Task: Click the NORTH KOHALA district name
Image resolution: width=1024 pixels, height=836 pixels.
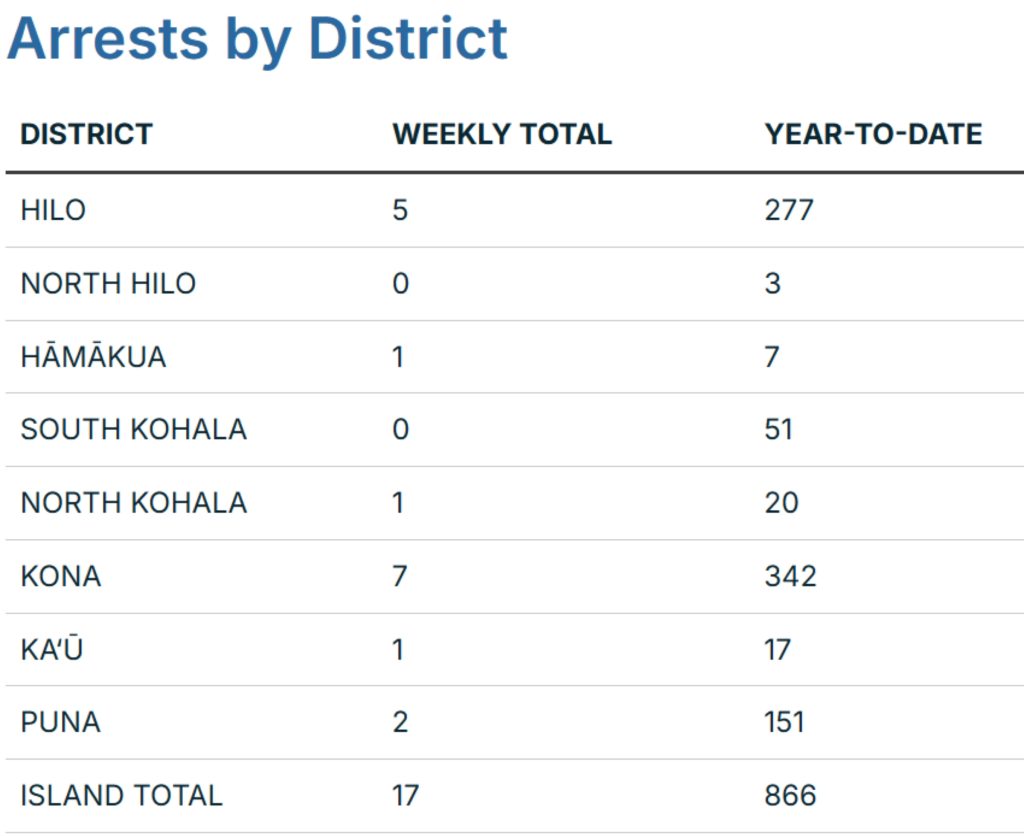Action: point(133,503)
